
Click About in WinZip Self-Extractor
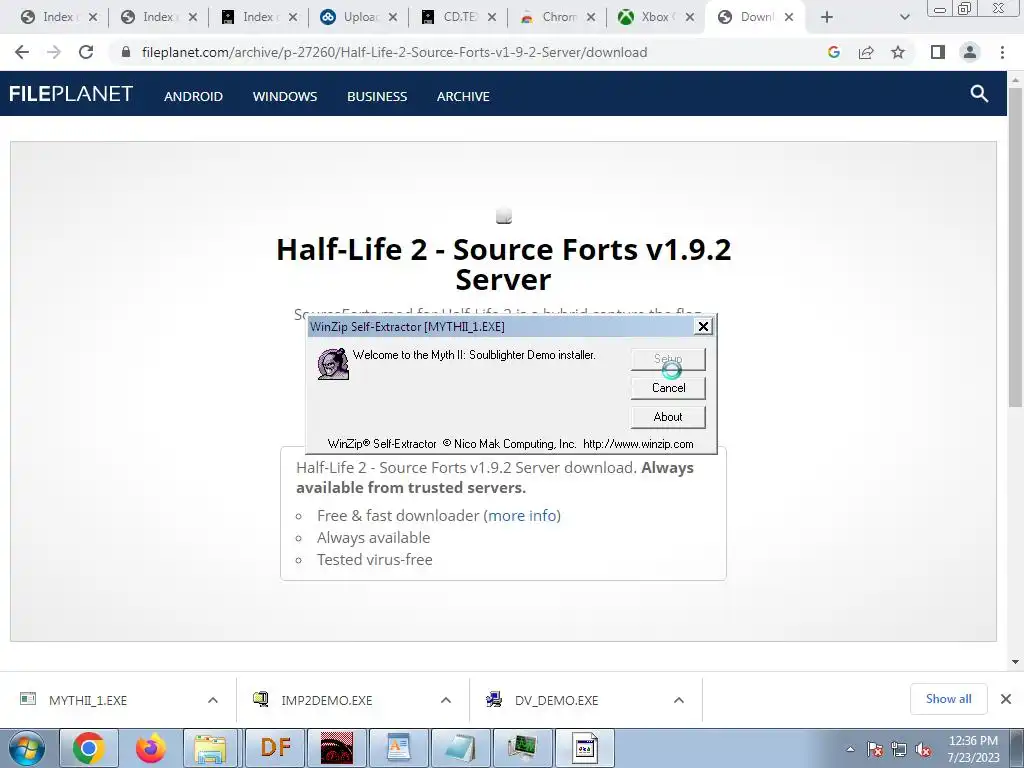(x=668, y=417)
